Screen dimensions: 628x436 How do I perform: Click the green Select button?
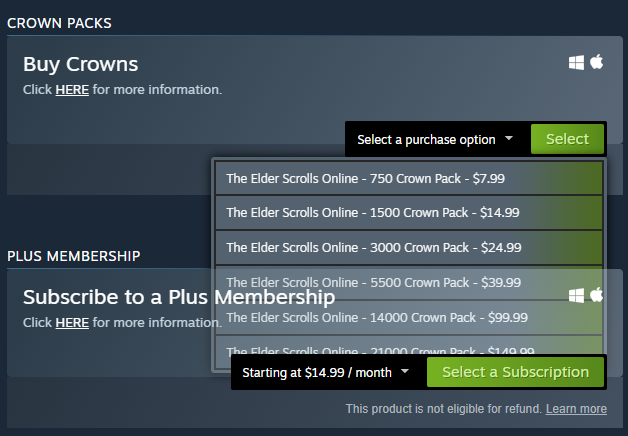tap(567, 139)
